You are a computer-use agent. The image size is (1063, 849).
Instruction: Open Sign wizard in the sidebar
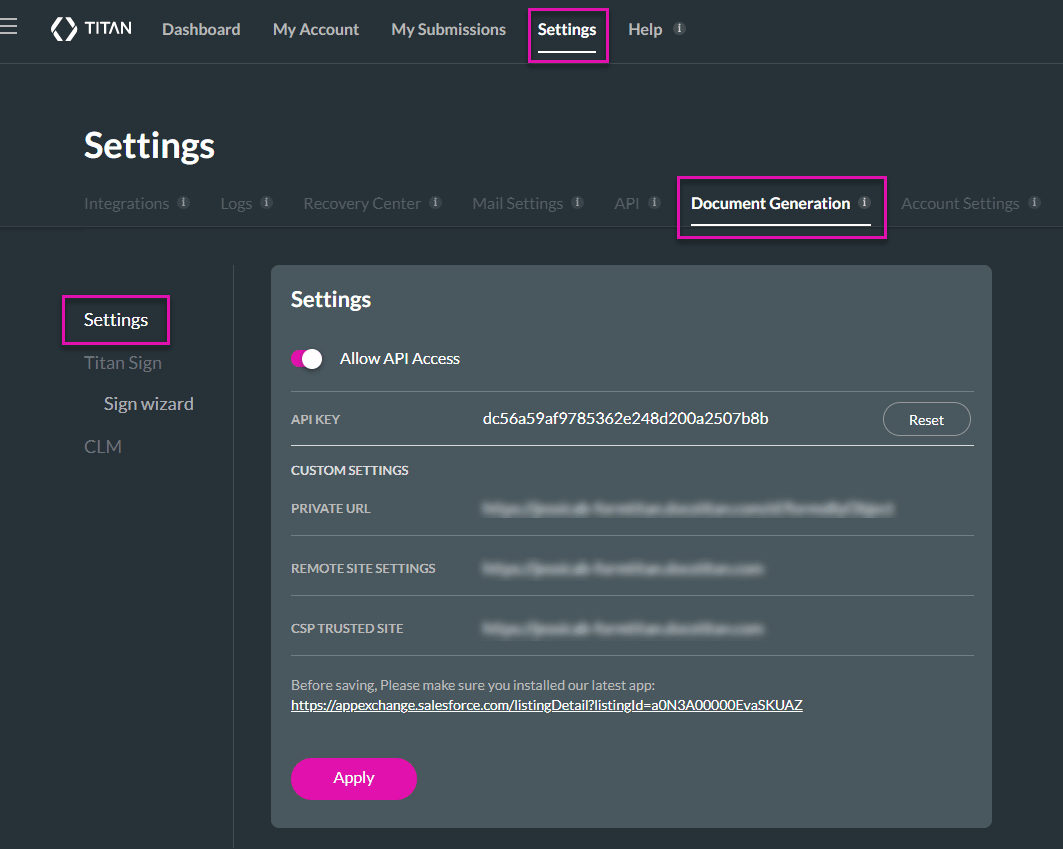click(148, 404)
